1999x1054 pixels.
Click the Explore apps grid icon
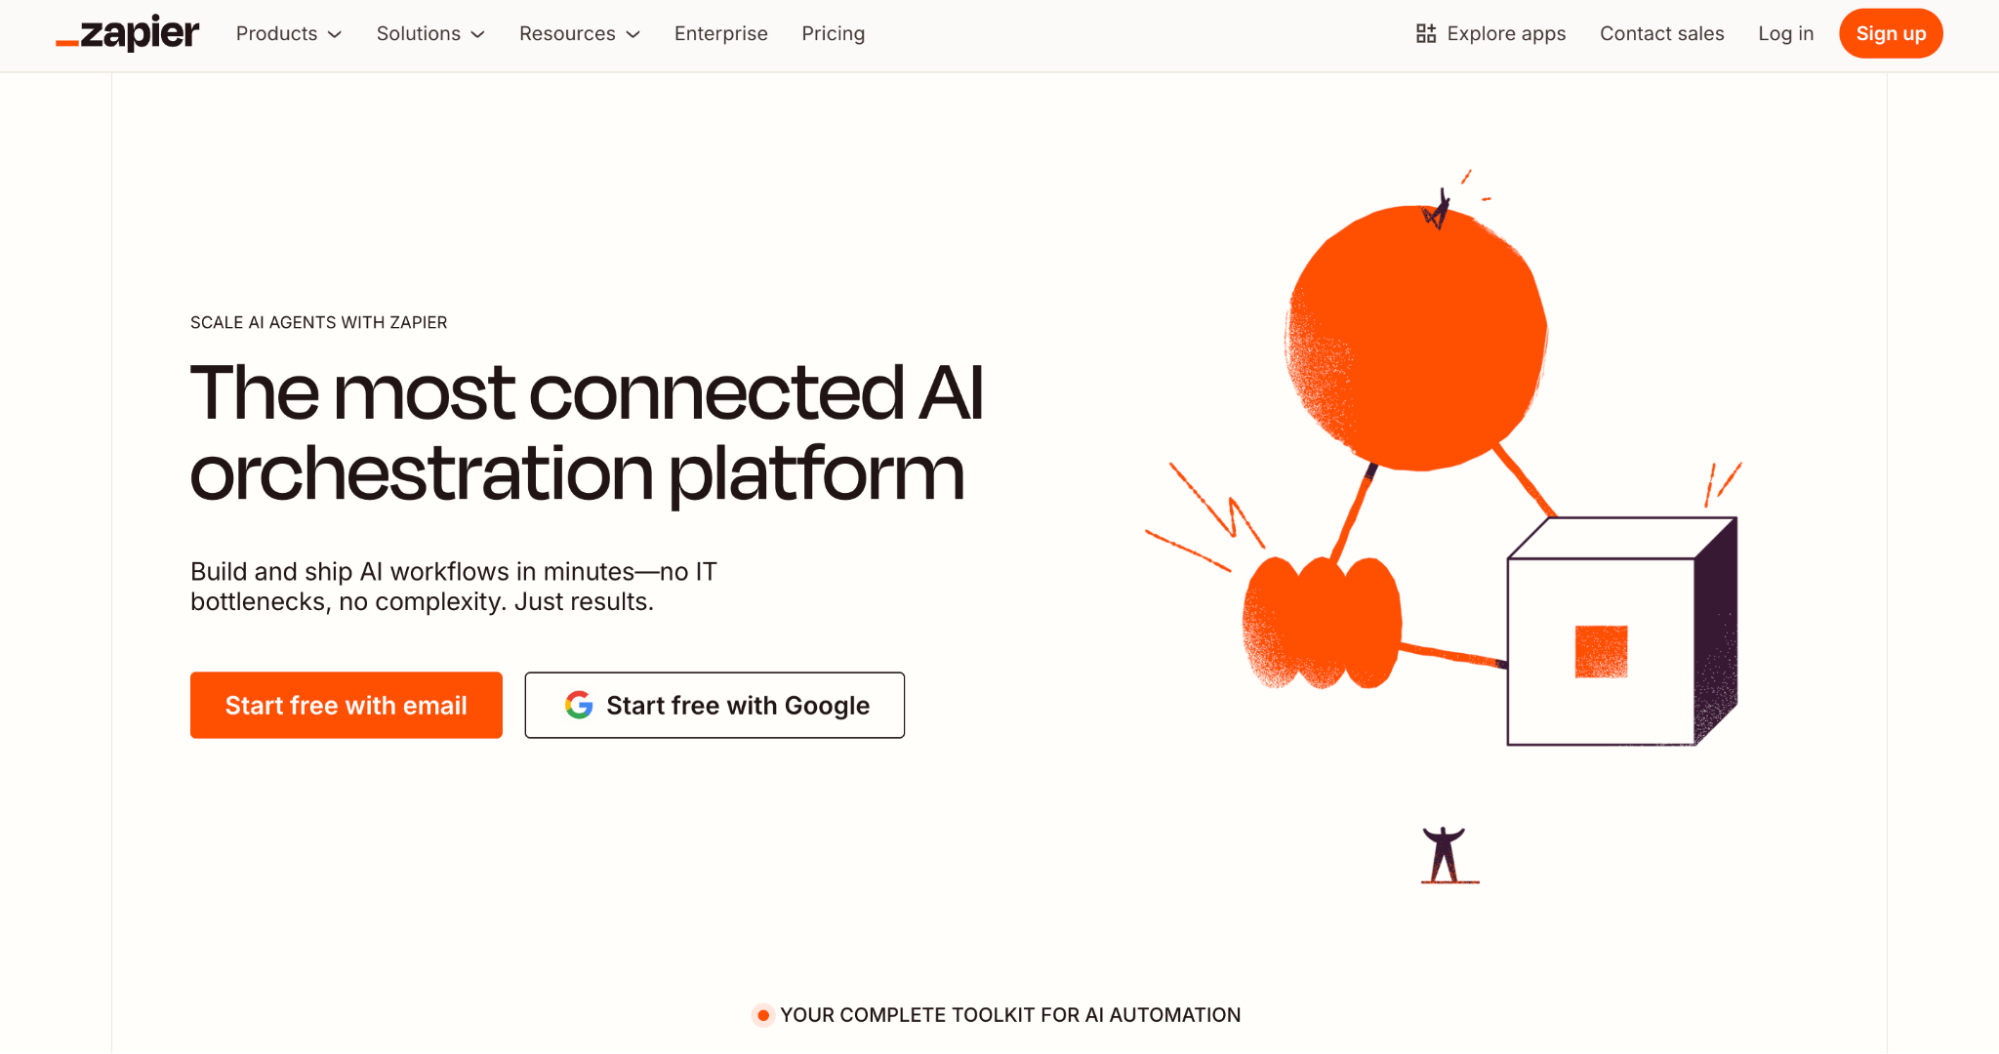[1424, 33]
